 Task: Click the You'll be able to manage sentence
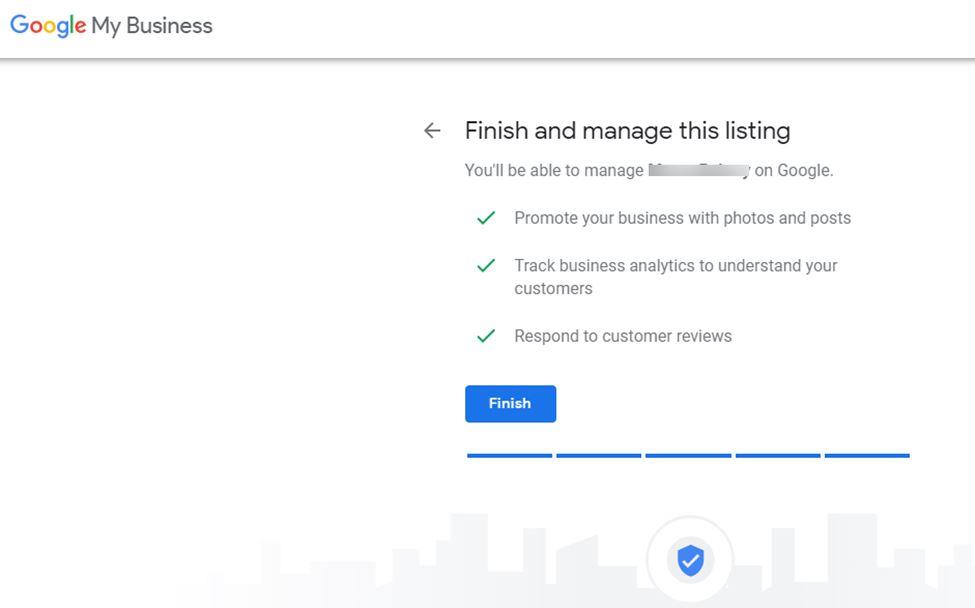[x=554, y=171]
